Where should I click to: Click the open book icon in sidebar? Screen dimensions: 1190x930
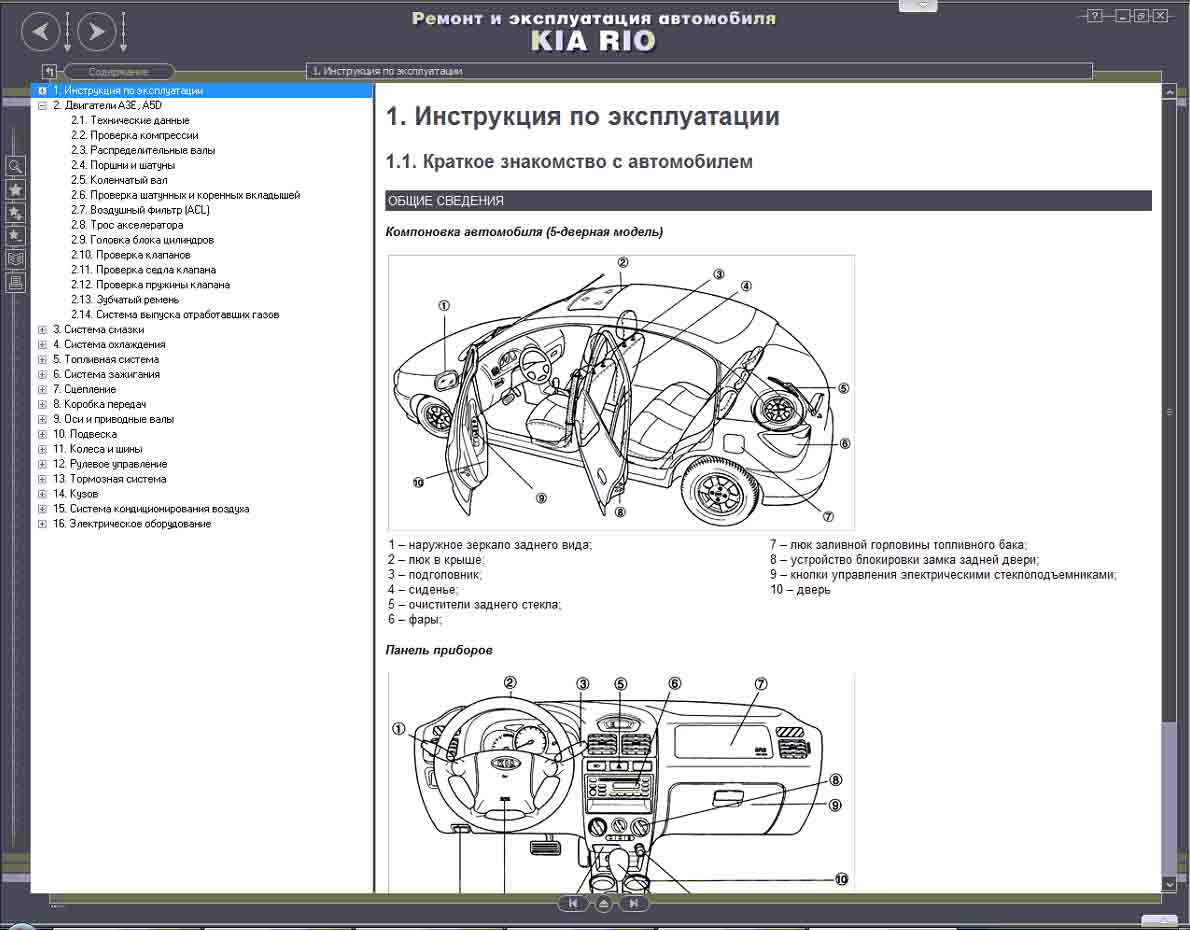(15, 259)
